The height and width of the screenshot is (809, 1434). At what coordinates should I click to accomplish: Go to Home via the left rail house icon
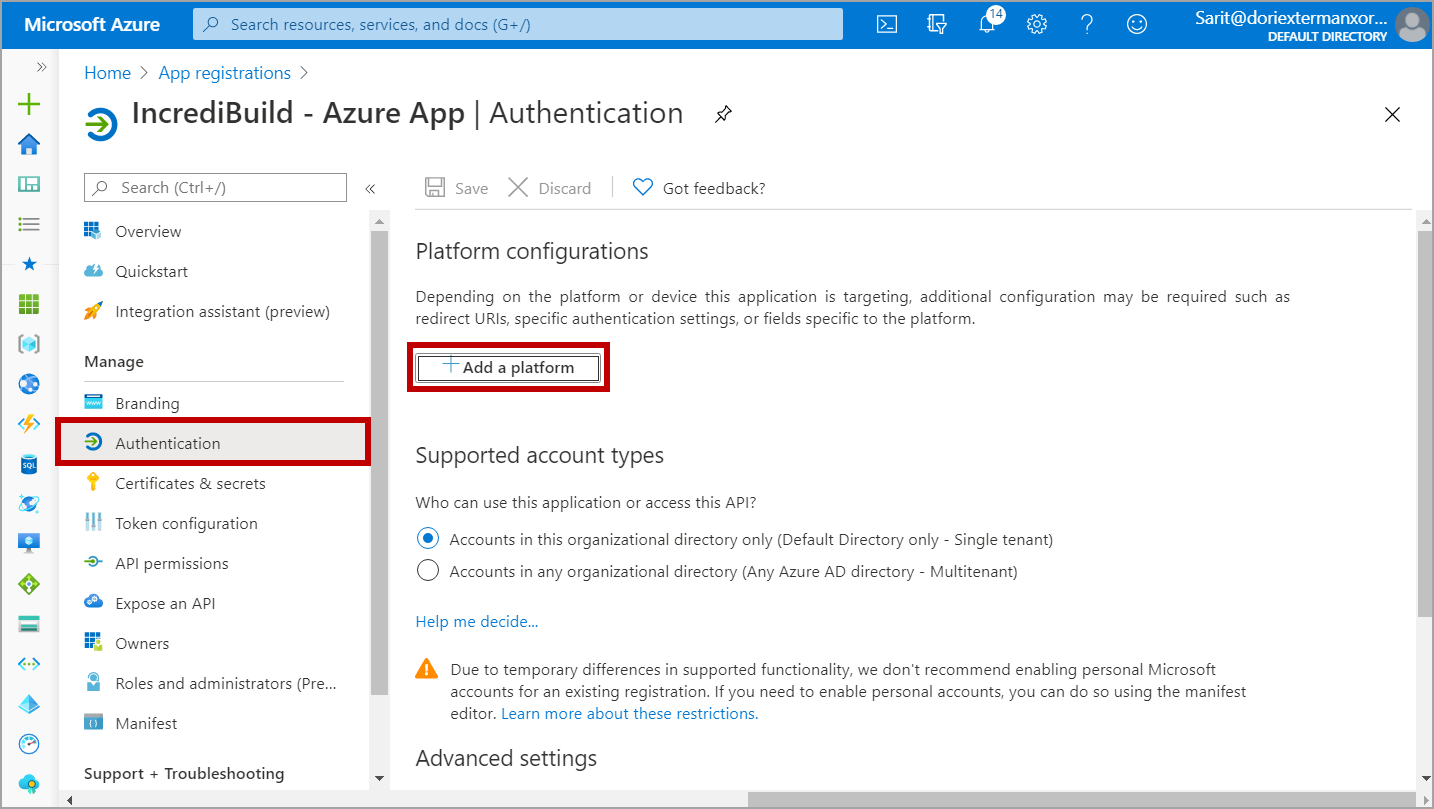29,144
